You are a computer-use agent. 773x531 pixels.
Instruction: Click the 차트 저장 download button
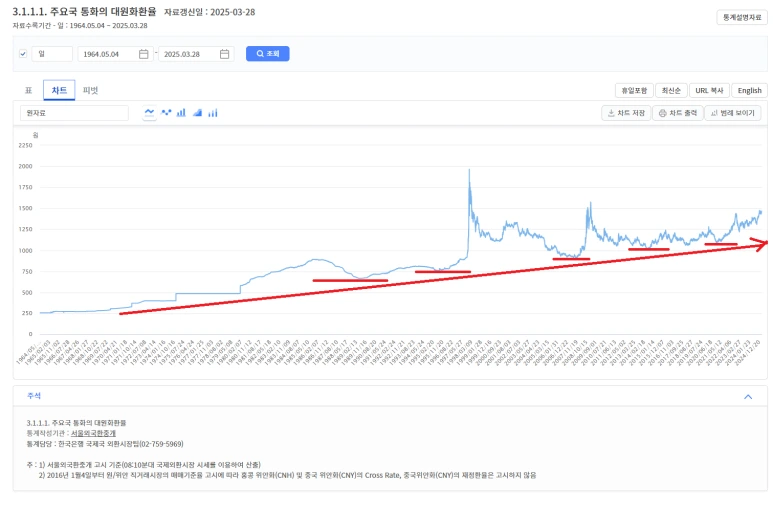pyautogui.click(x=626, y=113)
